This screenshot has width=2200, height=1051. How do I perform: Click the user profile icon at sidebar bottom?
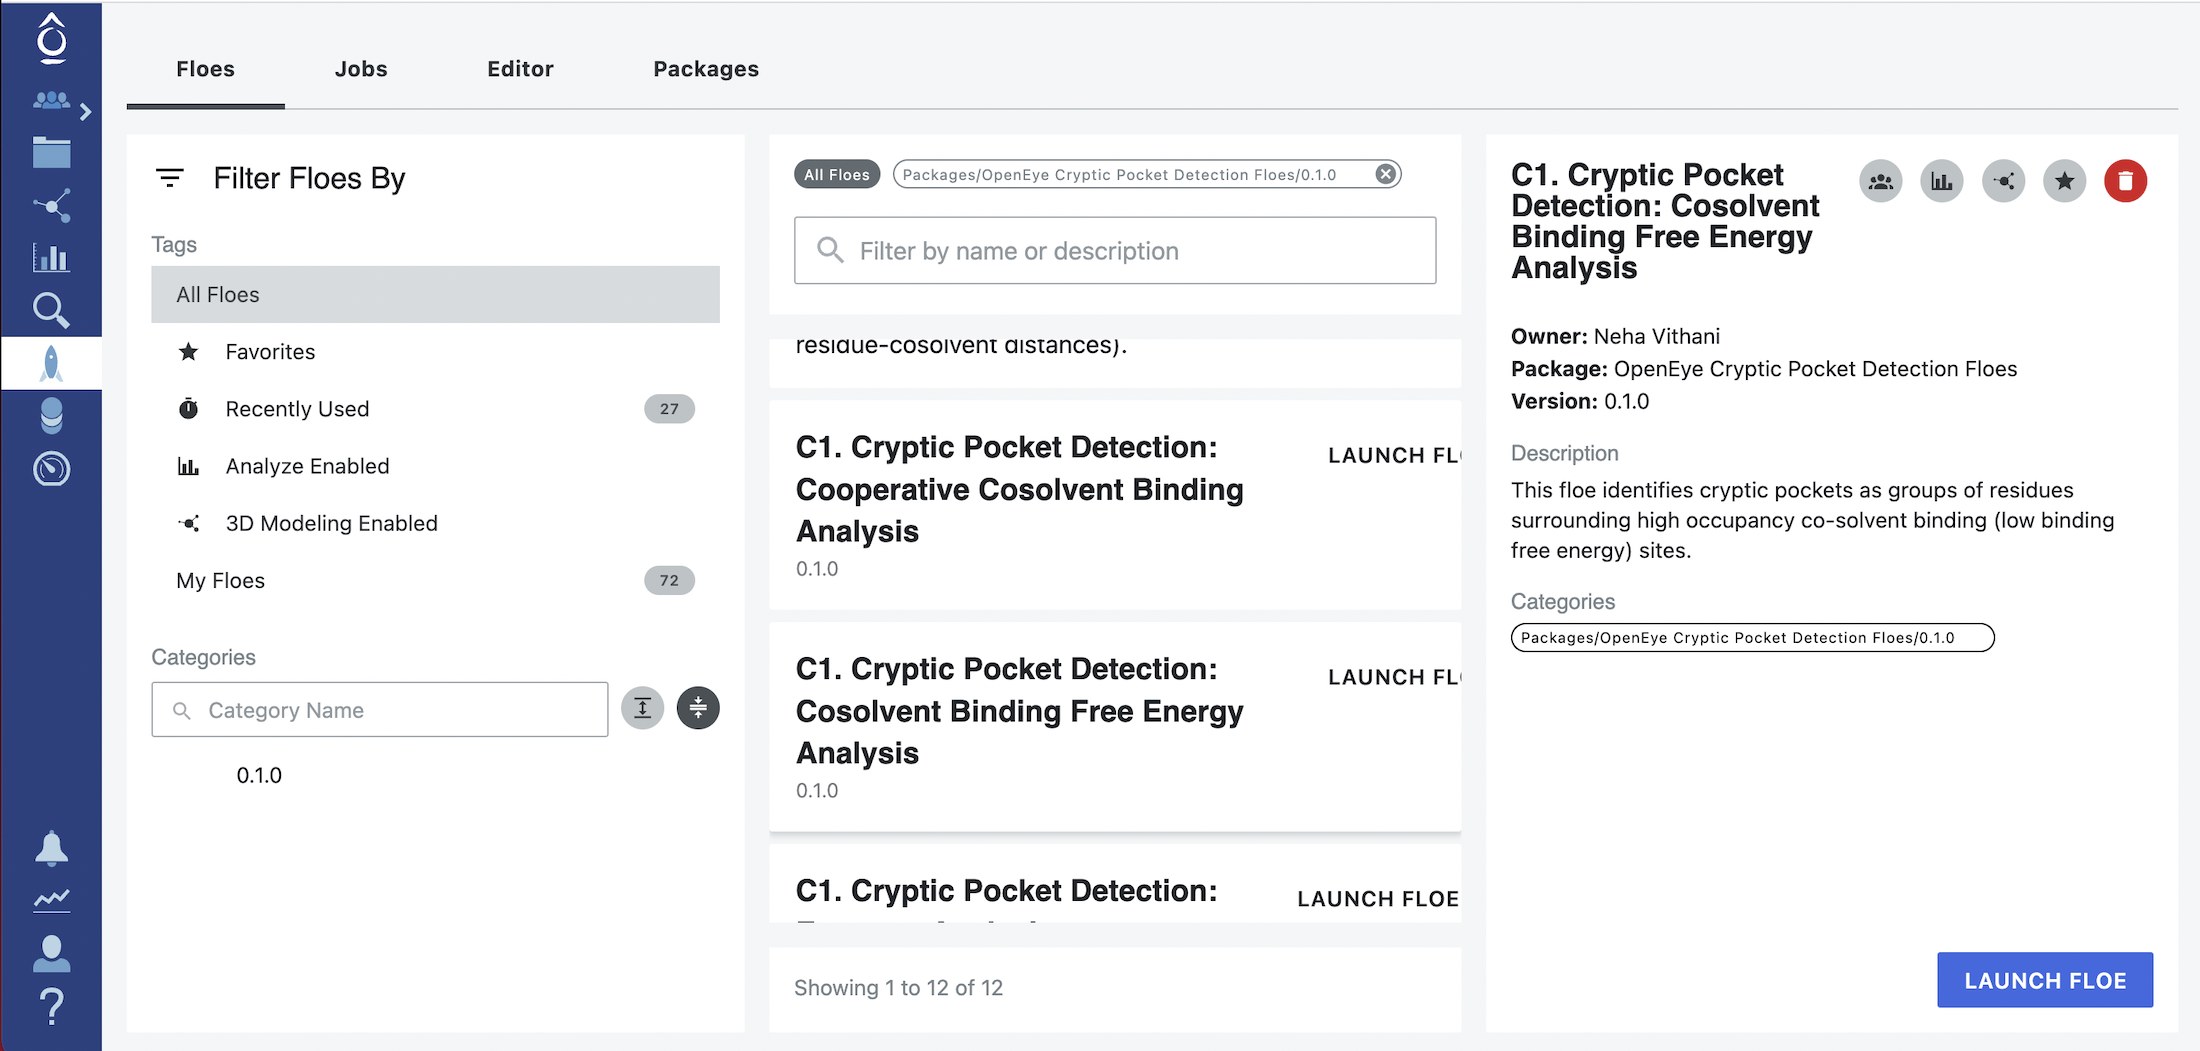51,952
